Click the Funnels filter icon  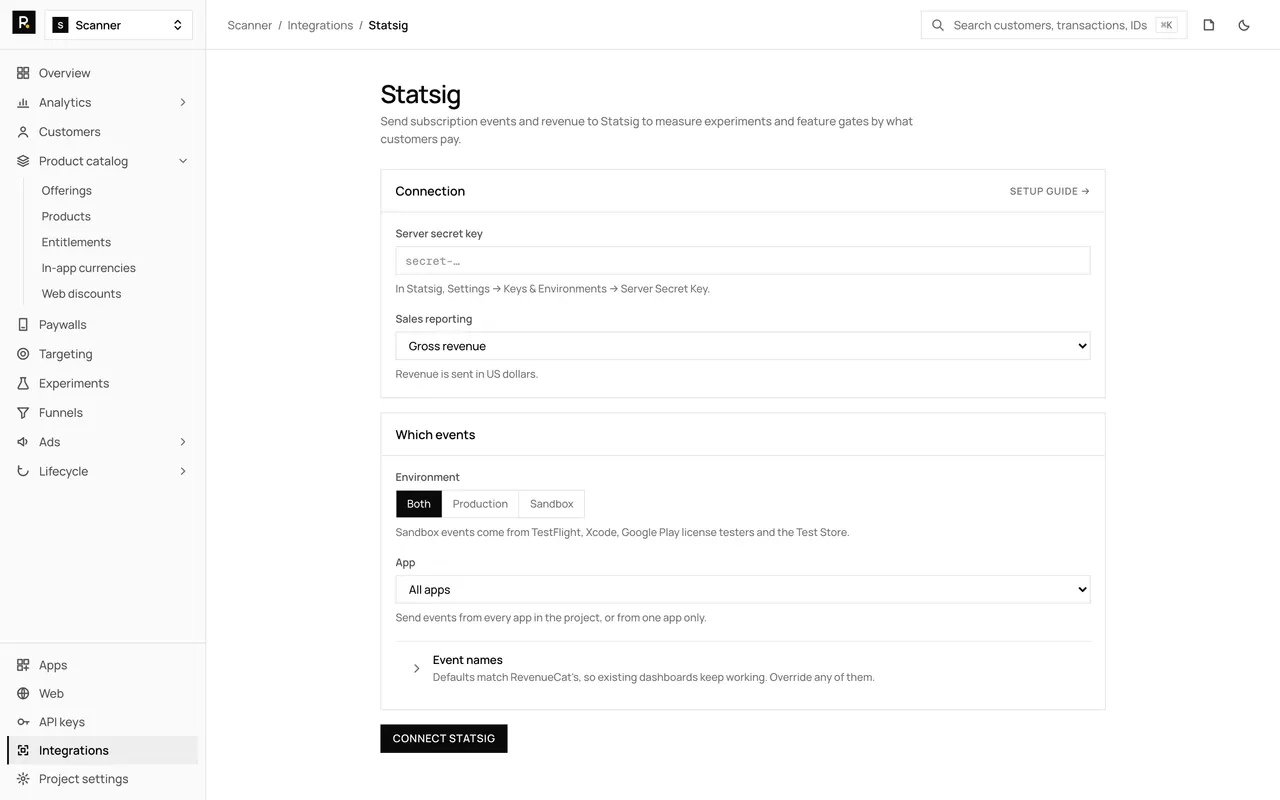23,413
